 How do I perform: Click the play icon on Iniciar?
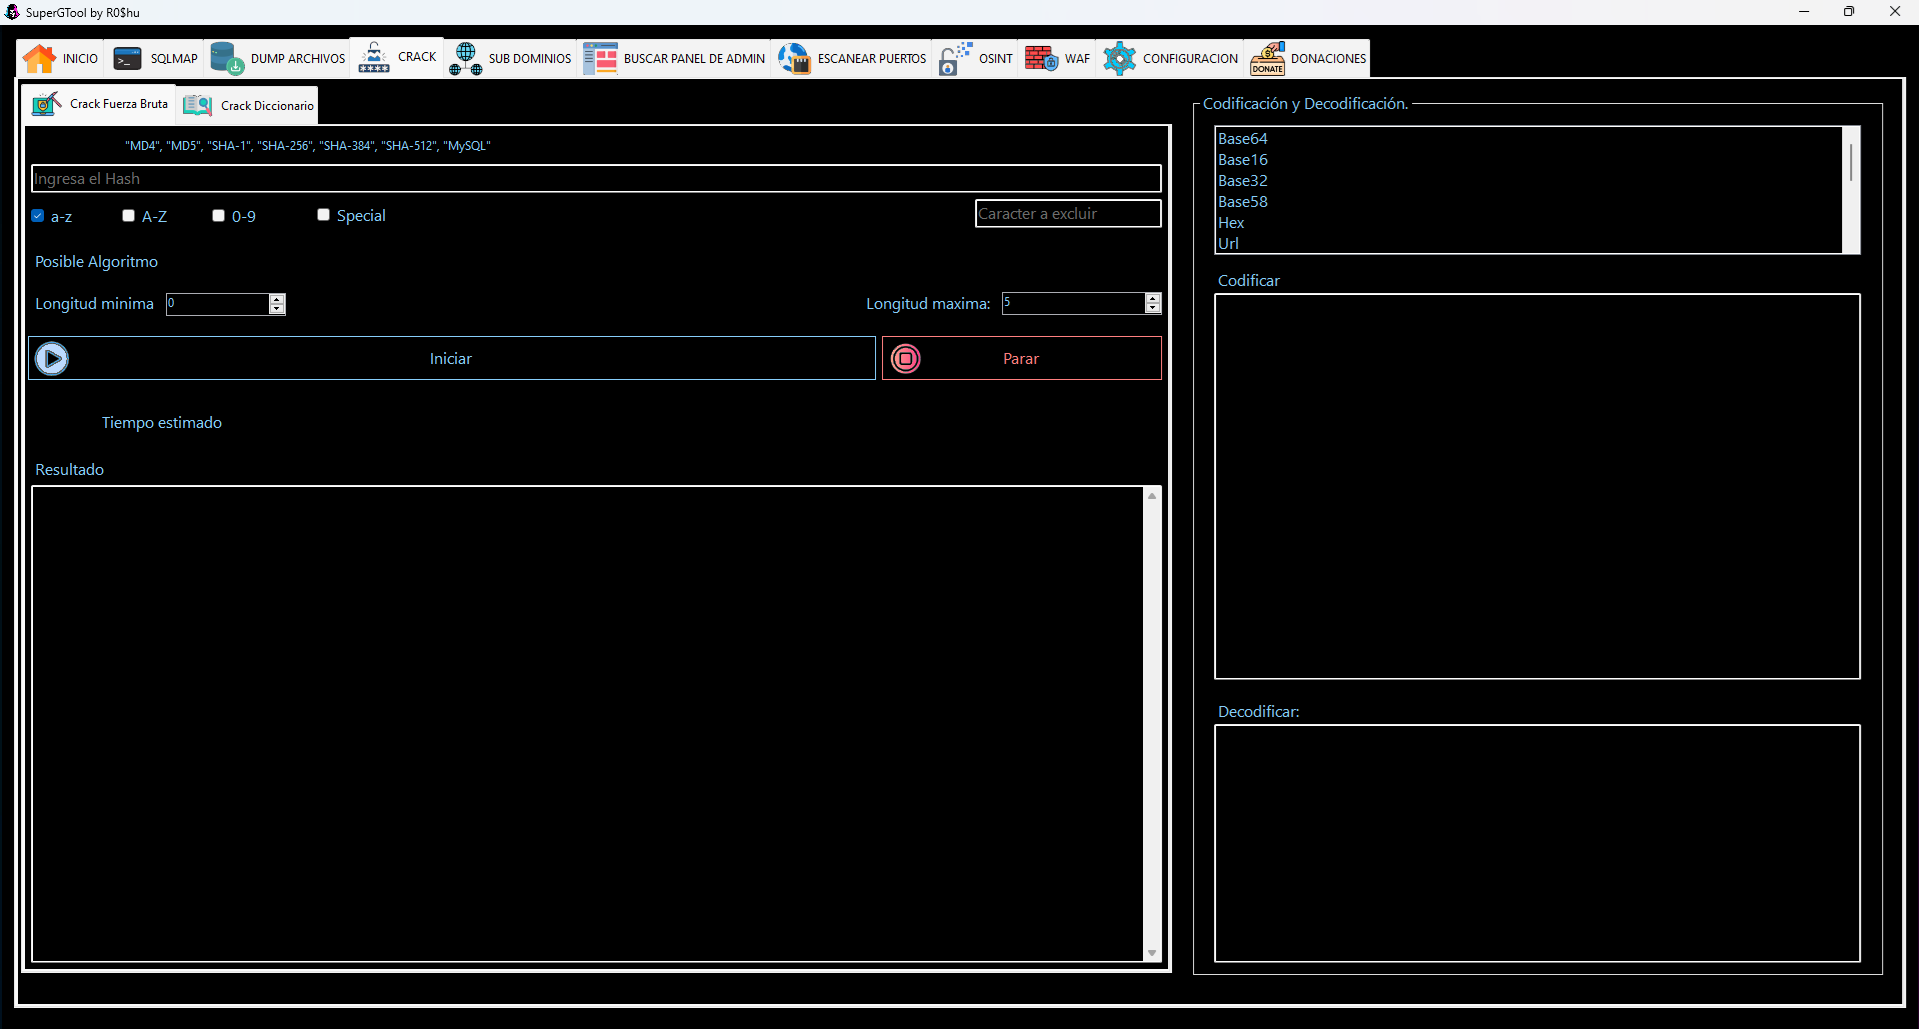click(x=52, y=358)
